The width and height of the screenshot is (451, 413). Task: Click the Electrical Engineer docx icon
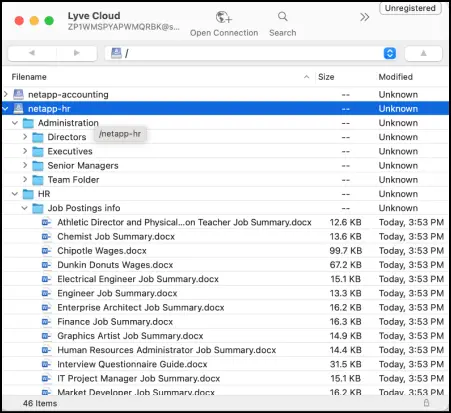click(x=47, y=279)
